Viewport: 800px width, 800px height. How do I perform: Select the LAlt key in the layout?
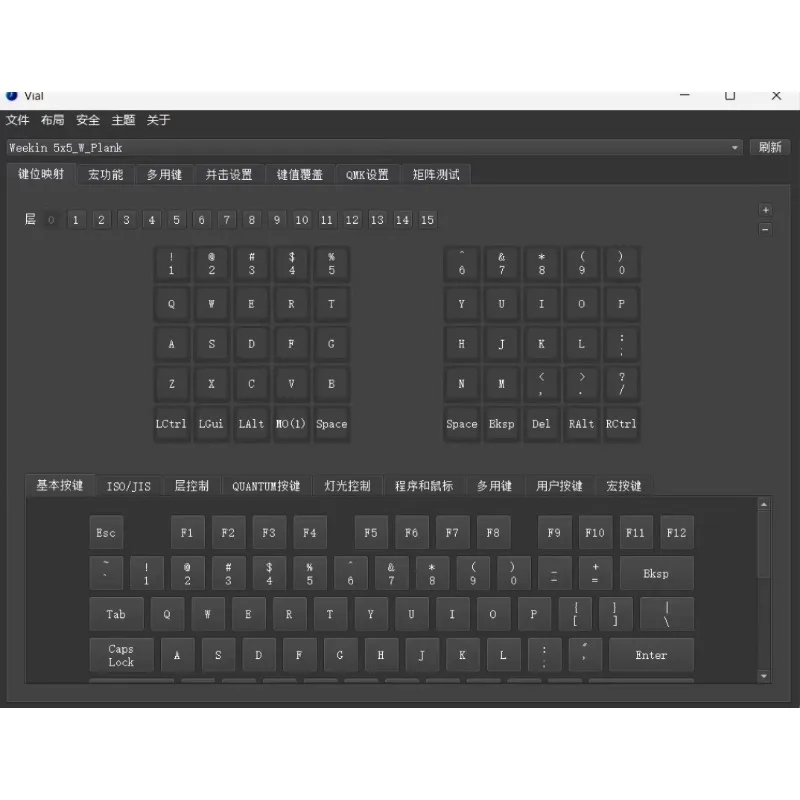(252, 423)
